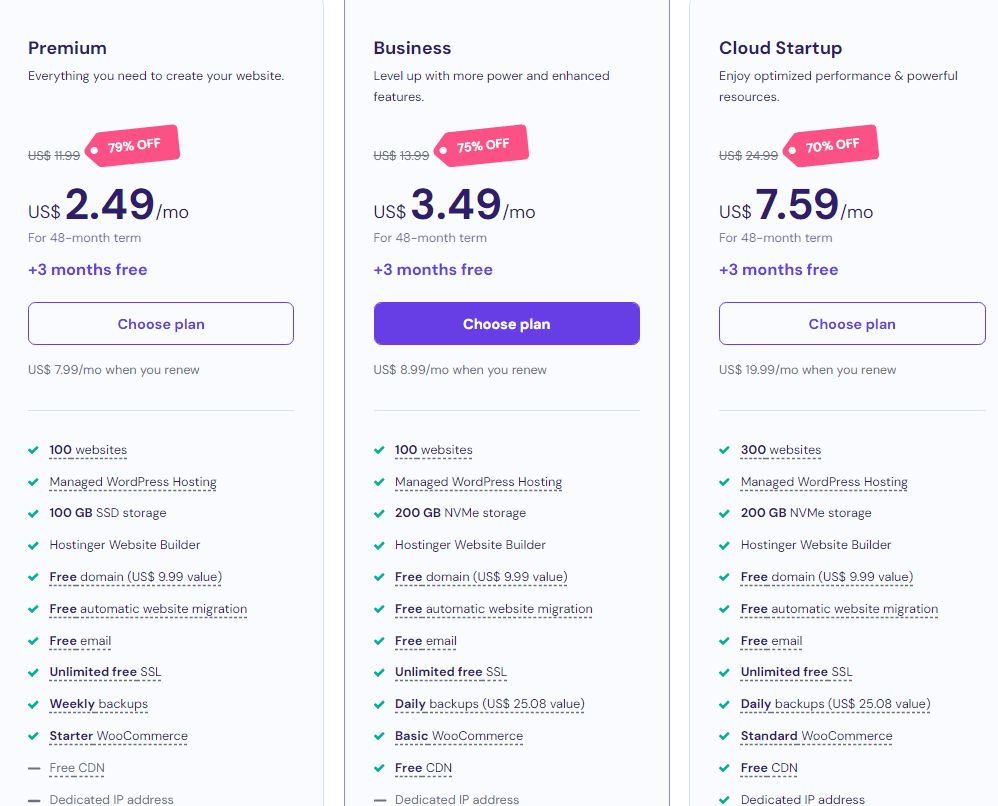This screenshot has width=998, height=806.
Task: Click '+3 months free' under Cloud Startup
Action: point(778,269)
